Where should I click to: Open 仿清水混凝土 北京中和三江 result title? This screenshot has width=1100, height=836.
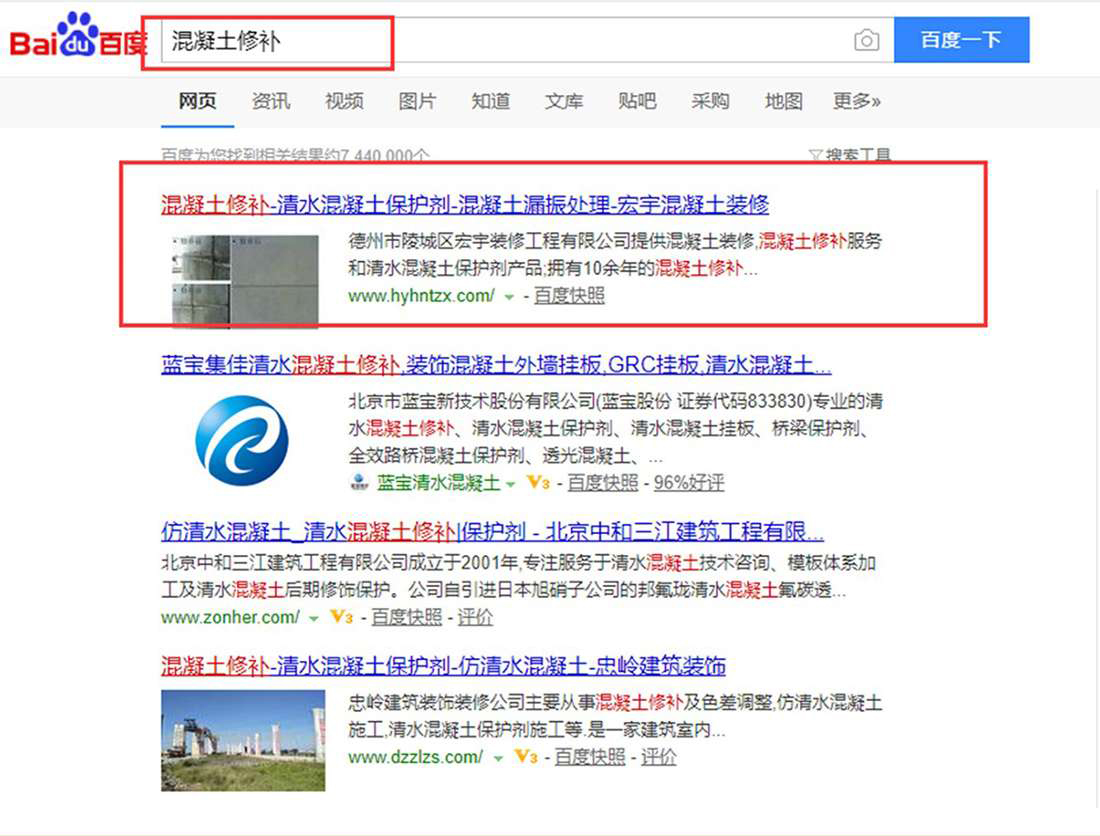(492, 532)
